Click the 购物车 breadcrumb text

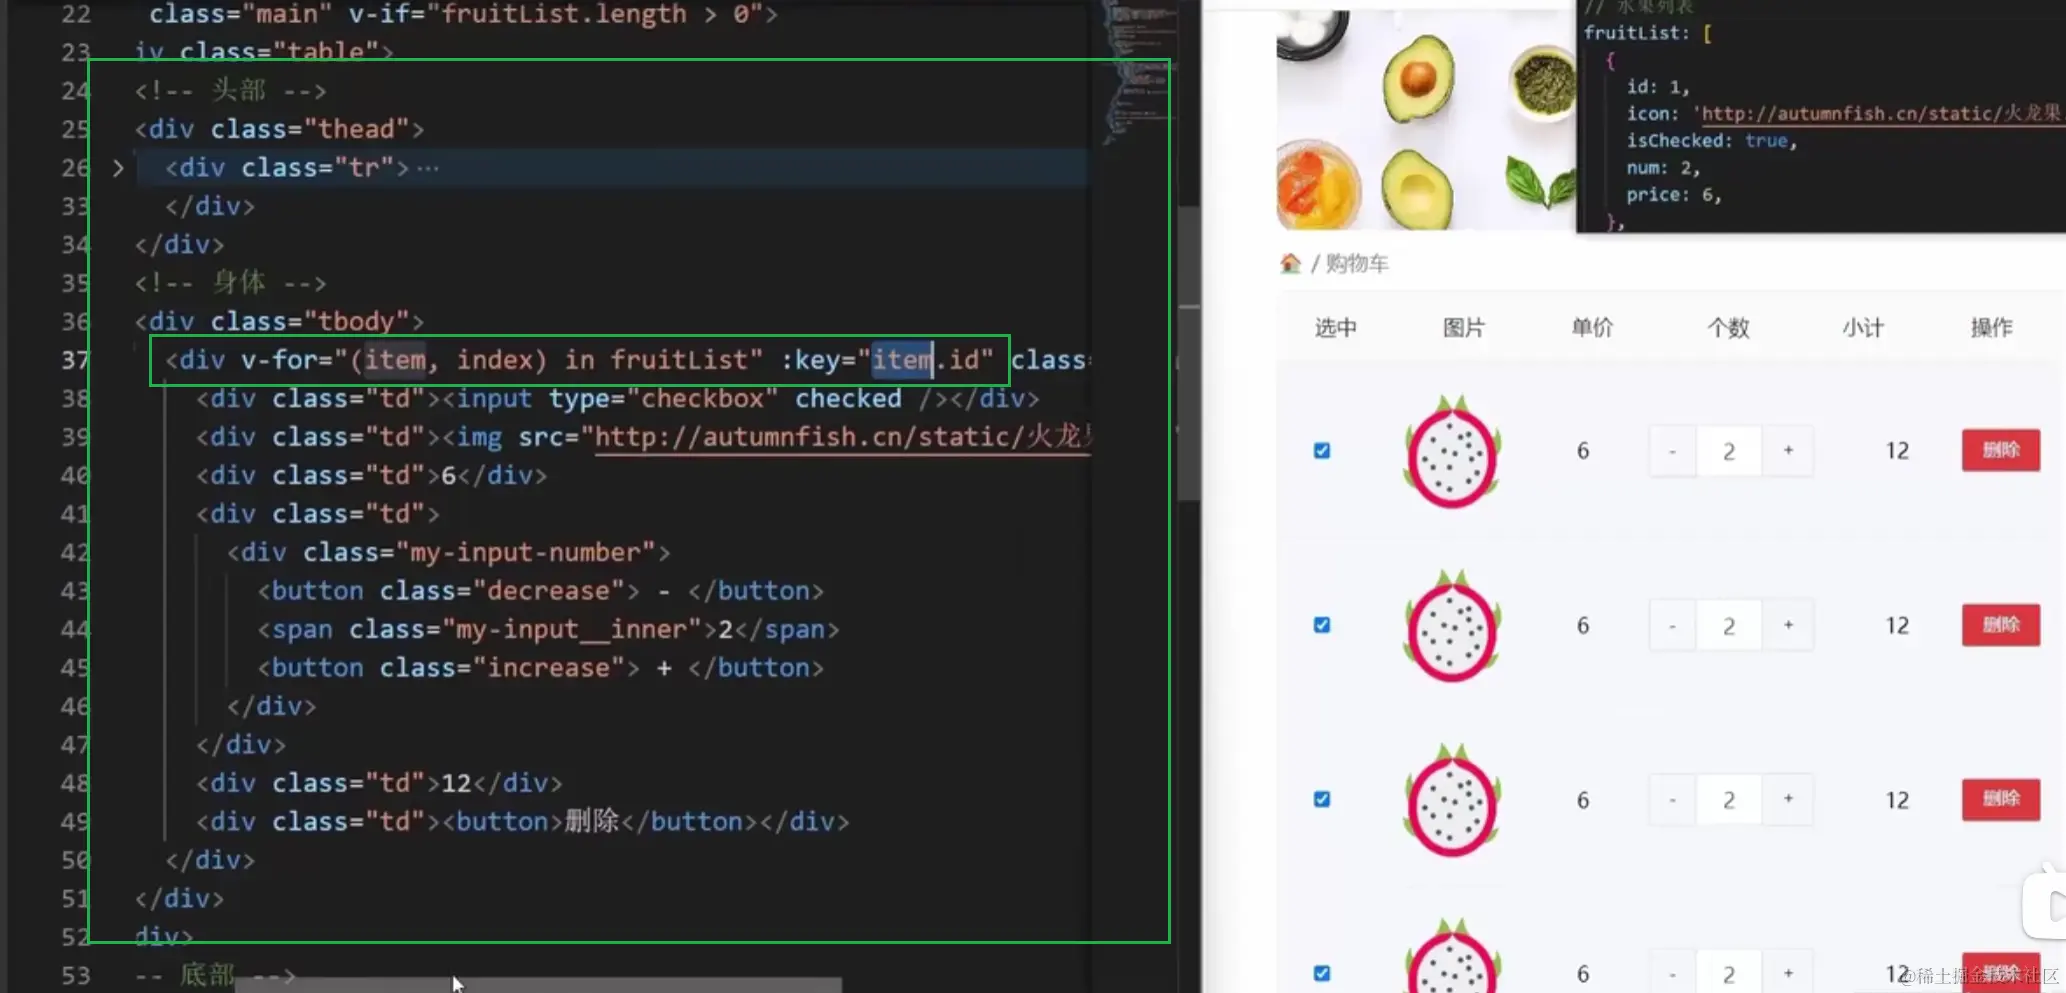1357,264
